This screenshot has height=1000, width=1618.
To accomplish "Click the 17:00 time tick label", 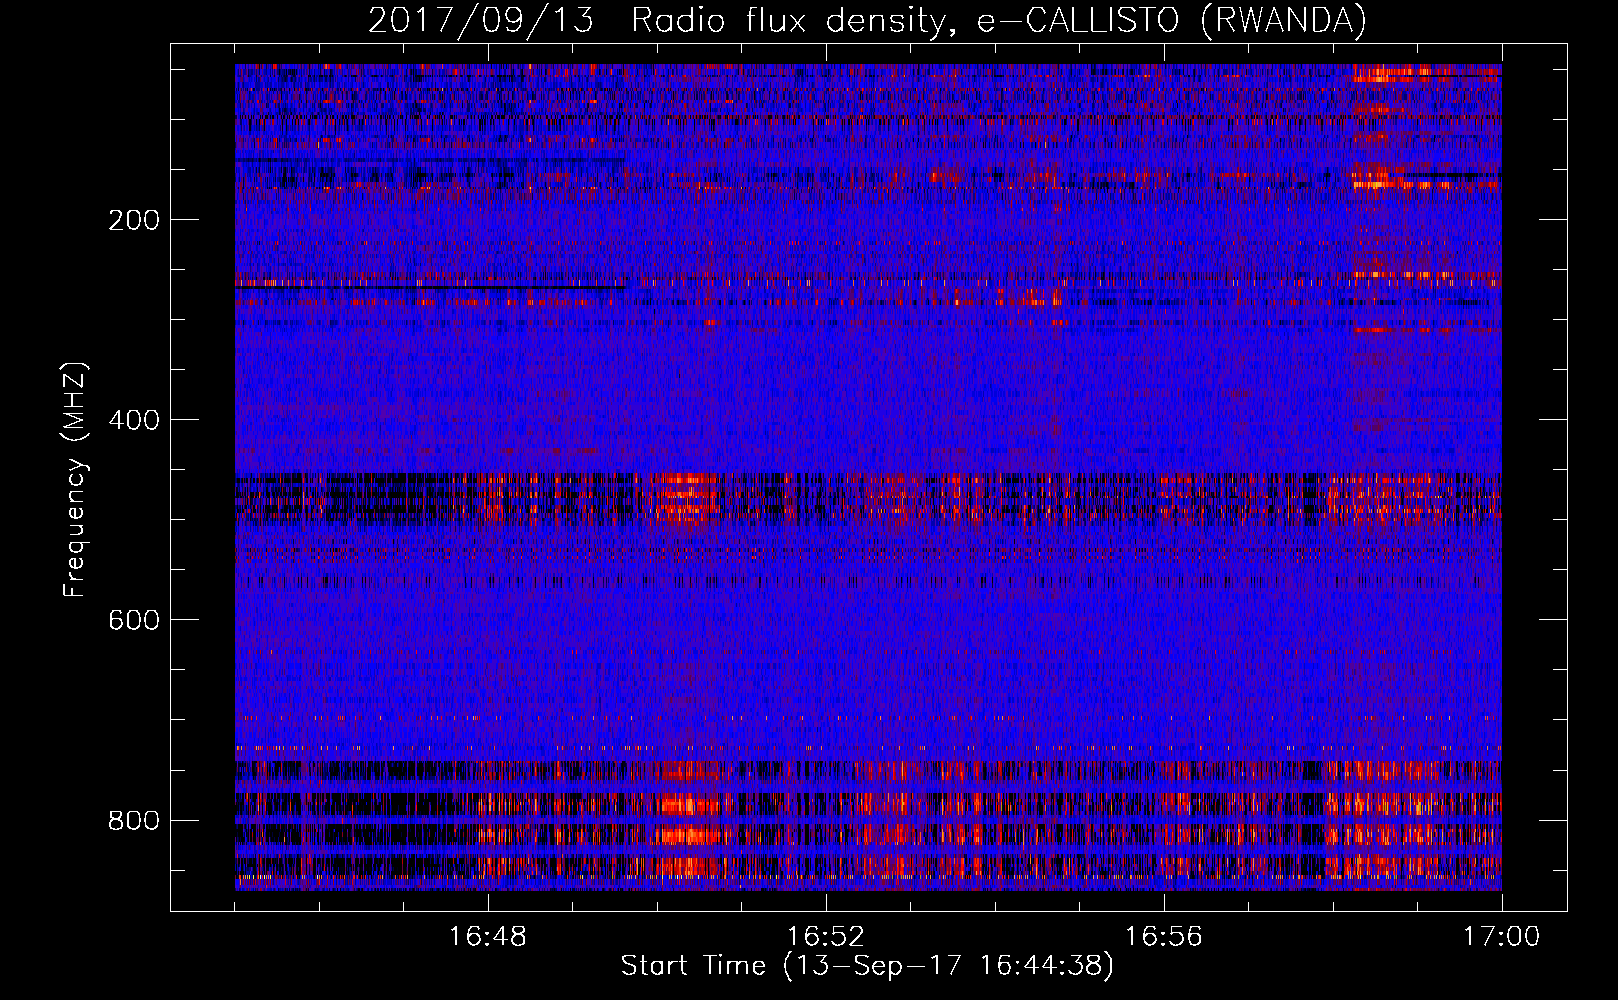I will (x=1502, y=936).
